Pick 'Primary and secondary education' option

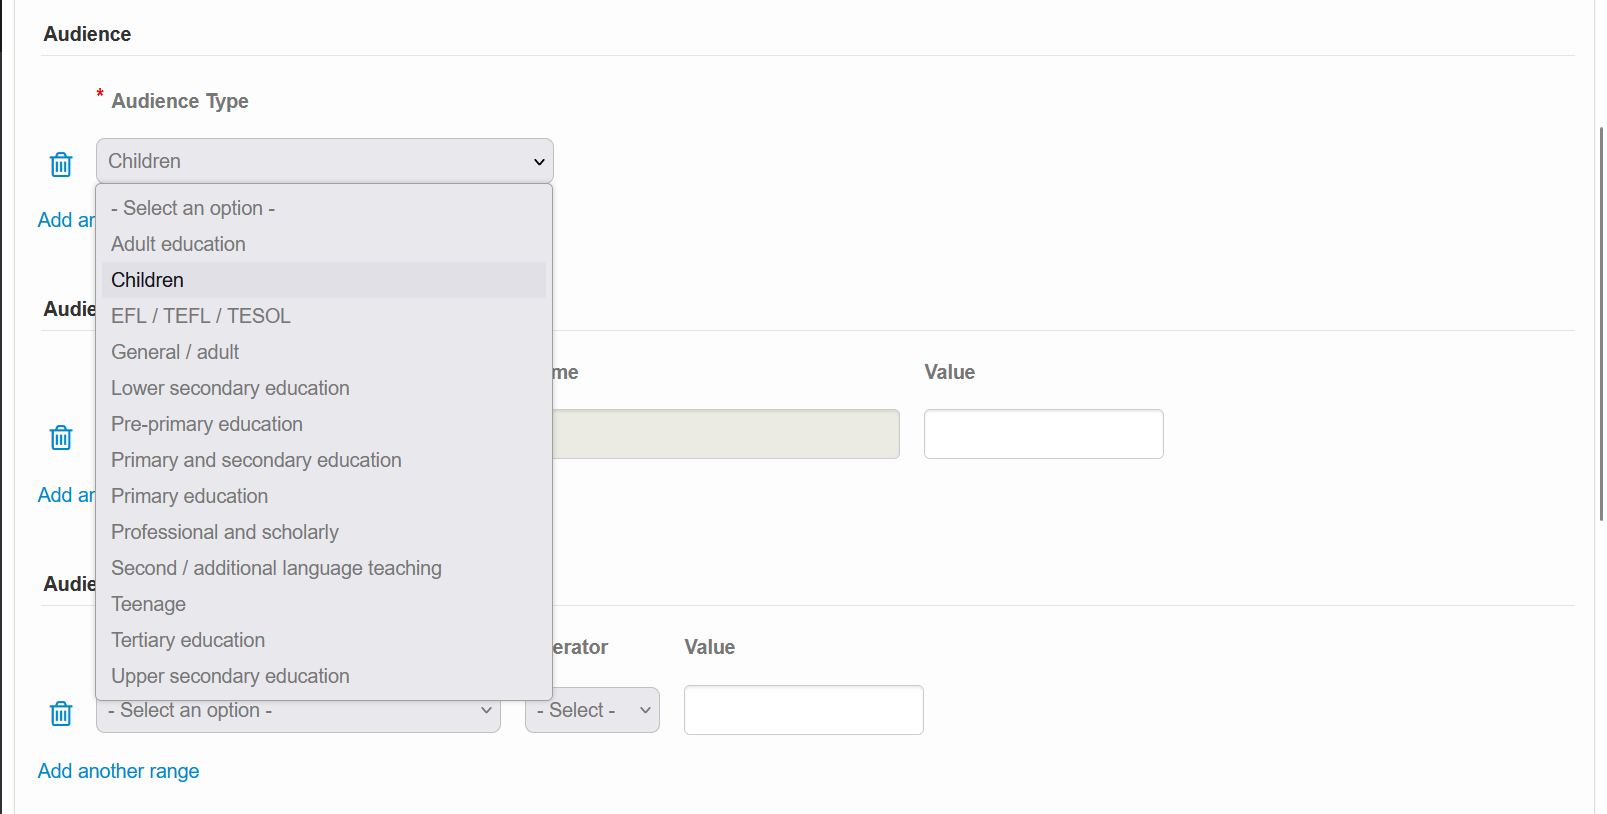pyautogui.click(x=256, y=460)
